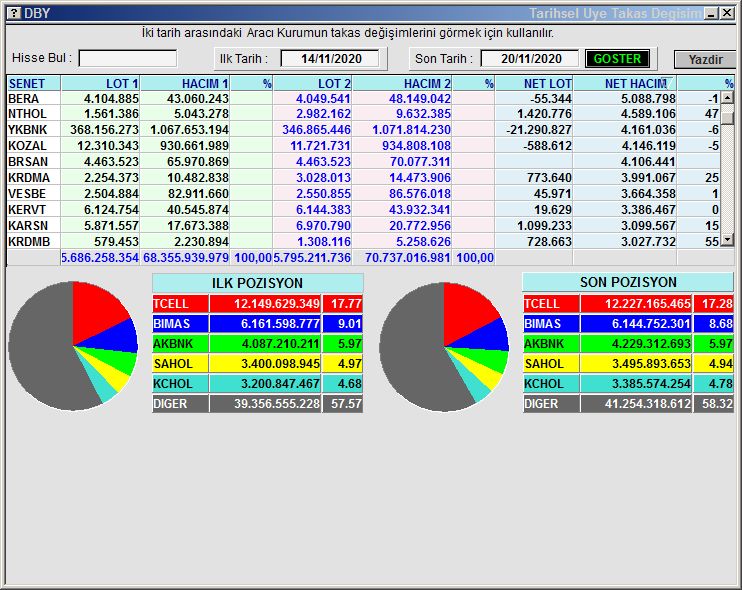
Task: Sort by NET HACIM column header
Action: click(625, 84)
